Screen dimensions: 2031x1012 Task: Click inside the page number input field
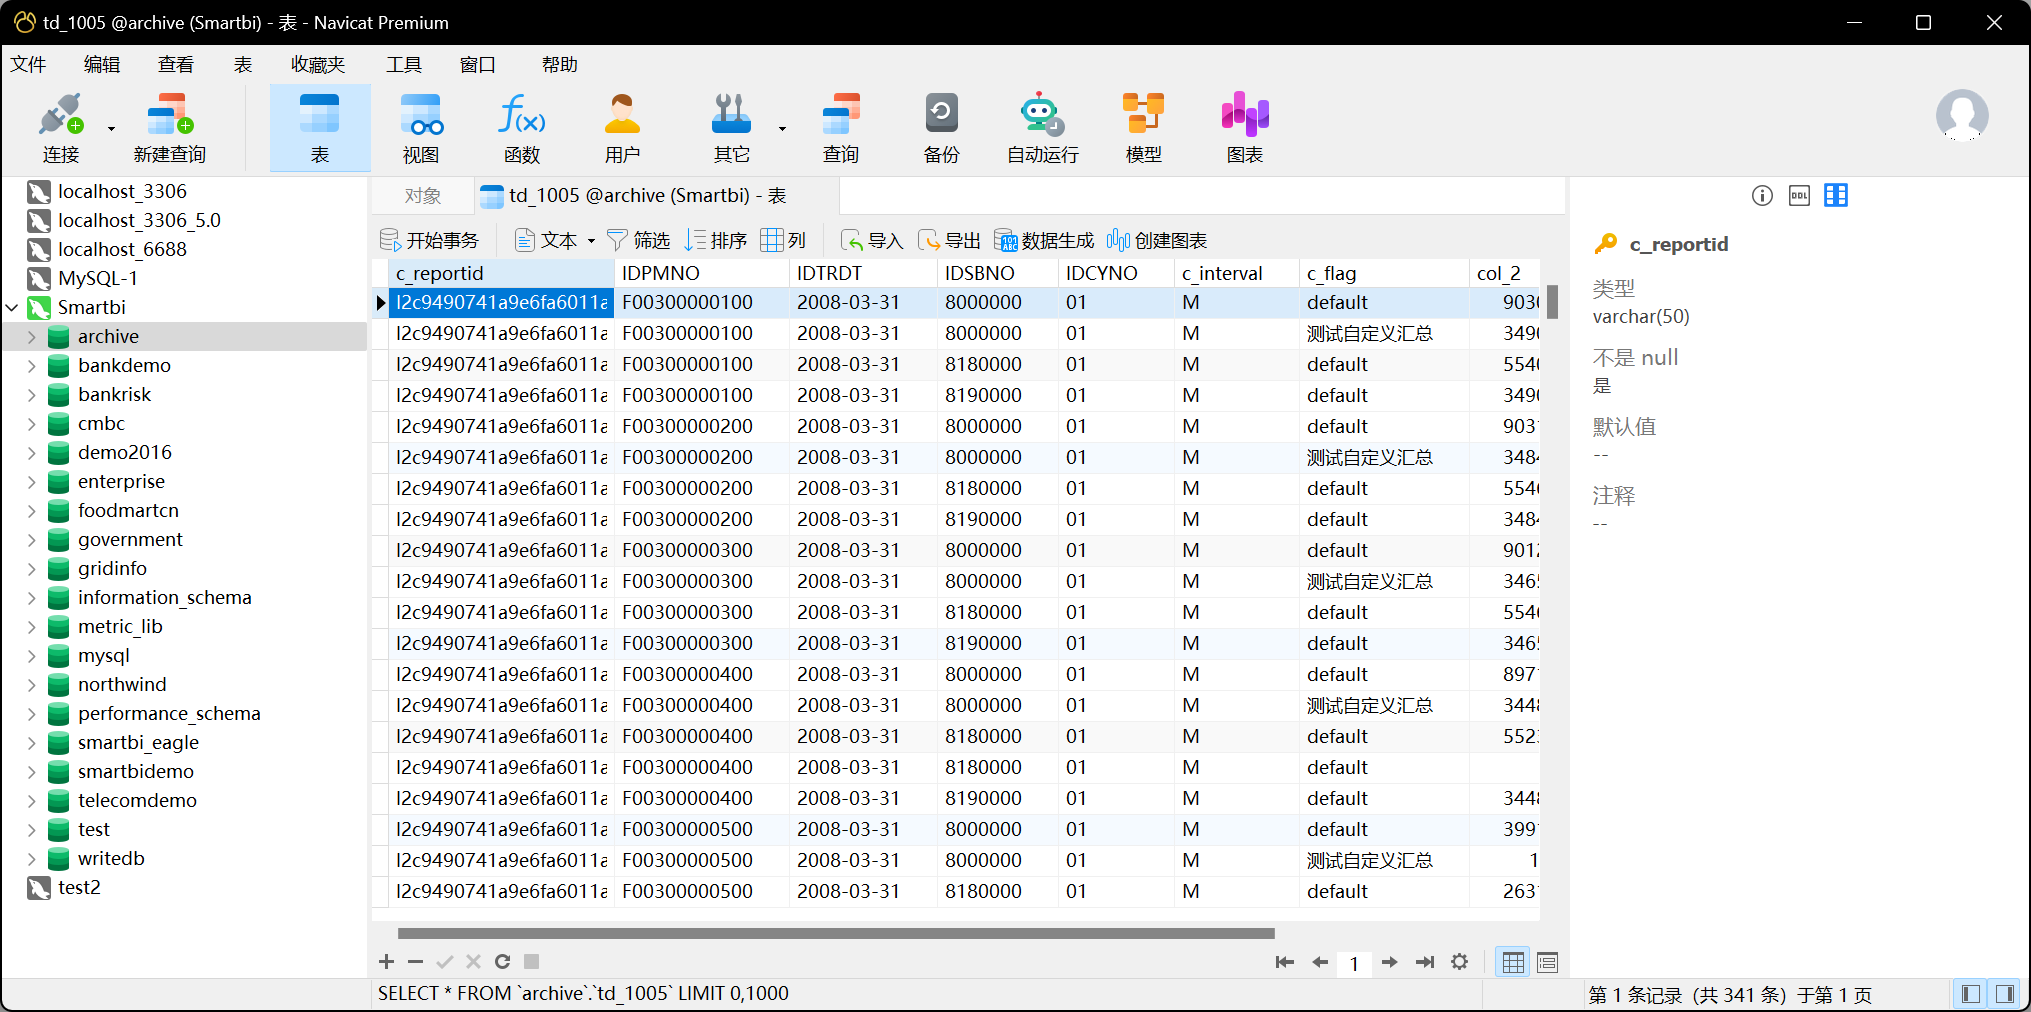(x=1355, y=963)
